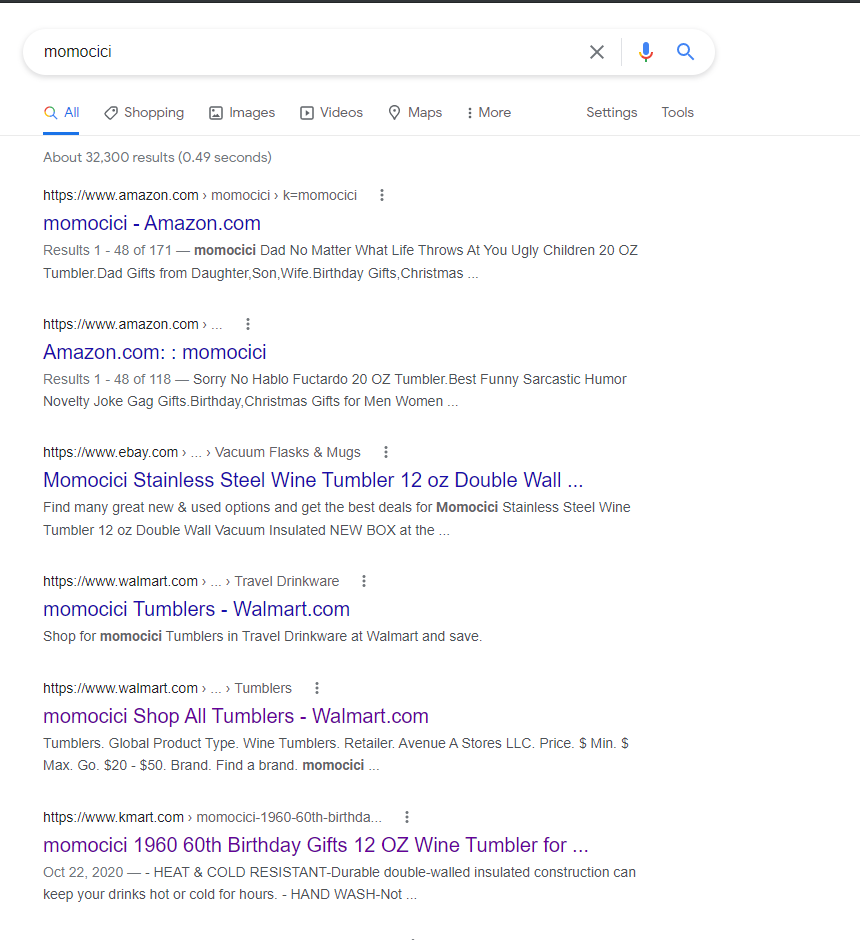Click snippet text 'Results 1 - 48 of 171'
Screen dimensions: 860x940
(107, 251)
